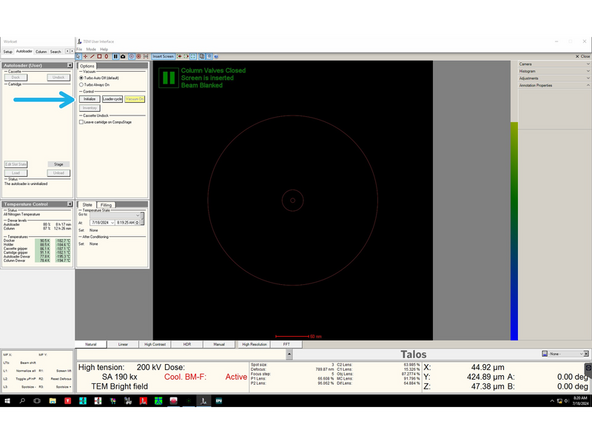Screen dimensions: 592x444
Task: Select the FFT tab
Action: tap(287, 344)
